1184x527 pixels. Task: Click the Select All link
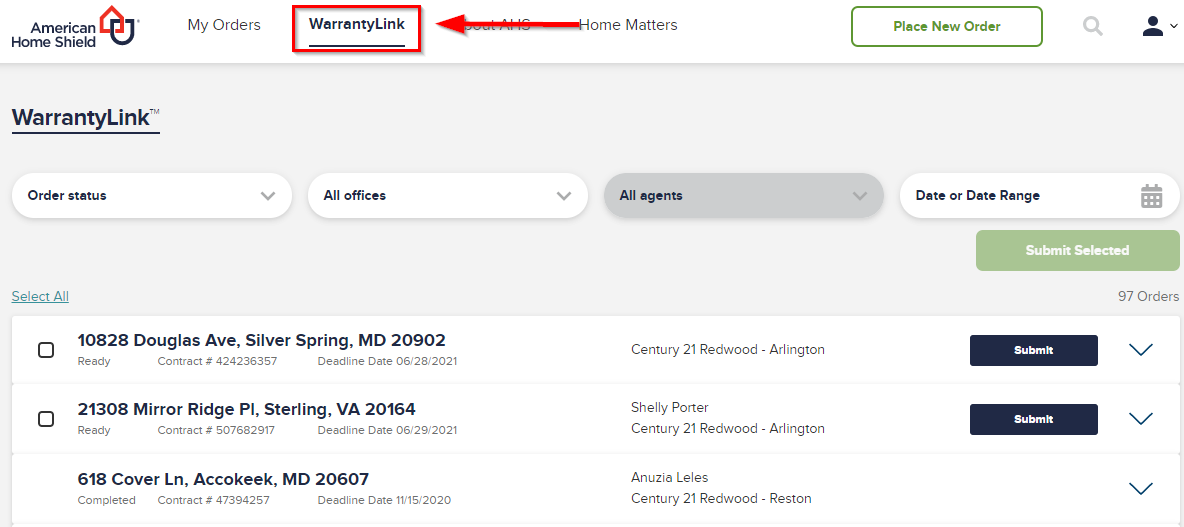point(40,297)
